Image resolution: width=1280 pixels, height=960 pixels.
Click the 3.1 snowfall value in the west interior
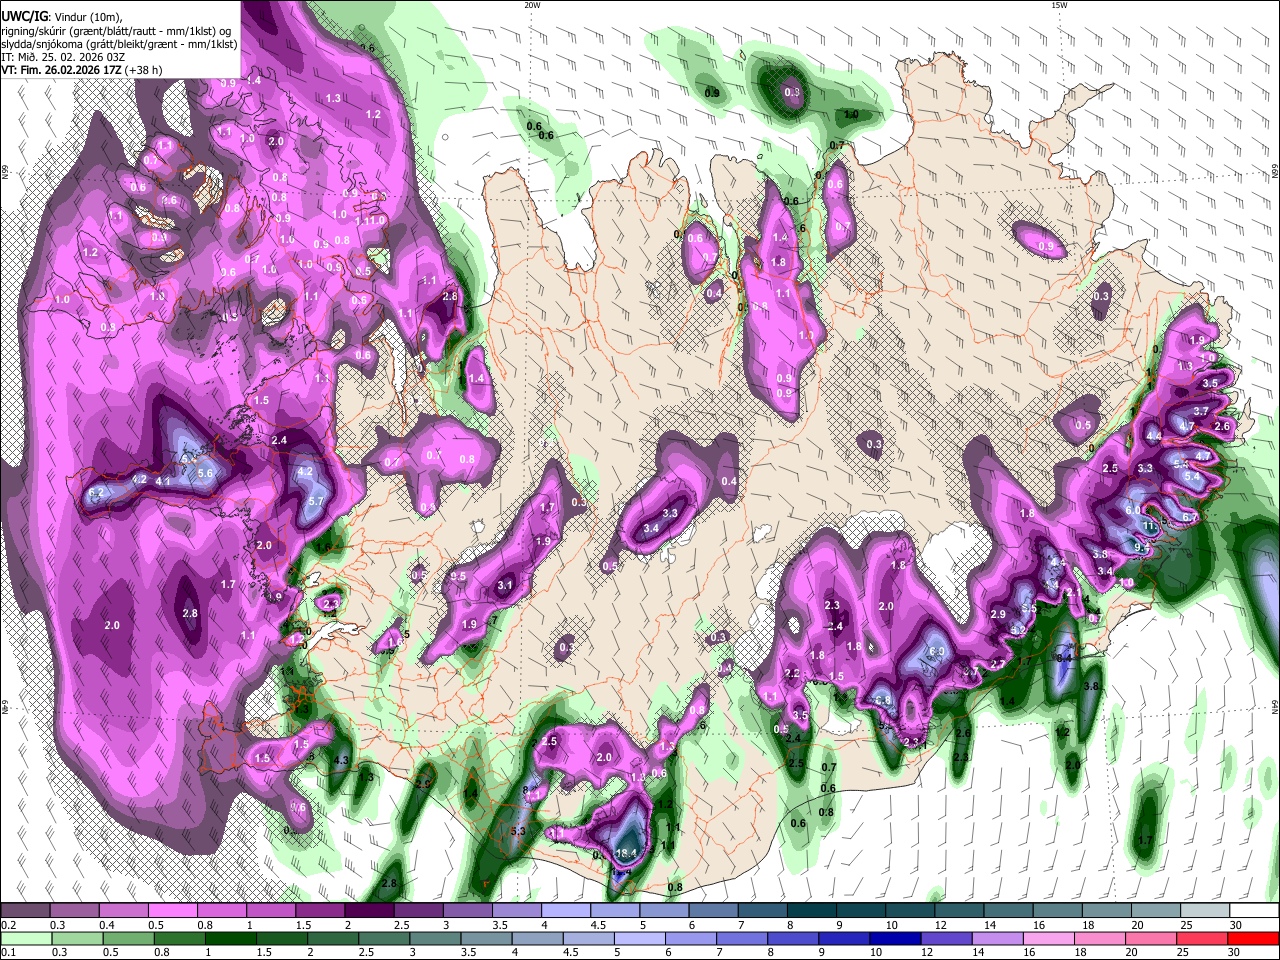[505, 586]
